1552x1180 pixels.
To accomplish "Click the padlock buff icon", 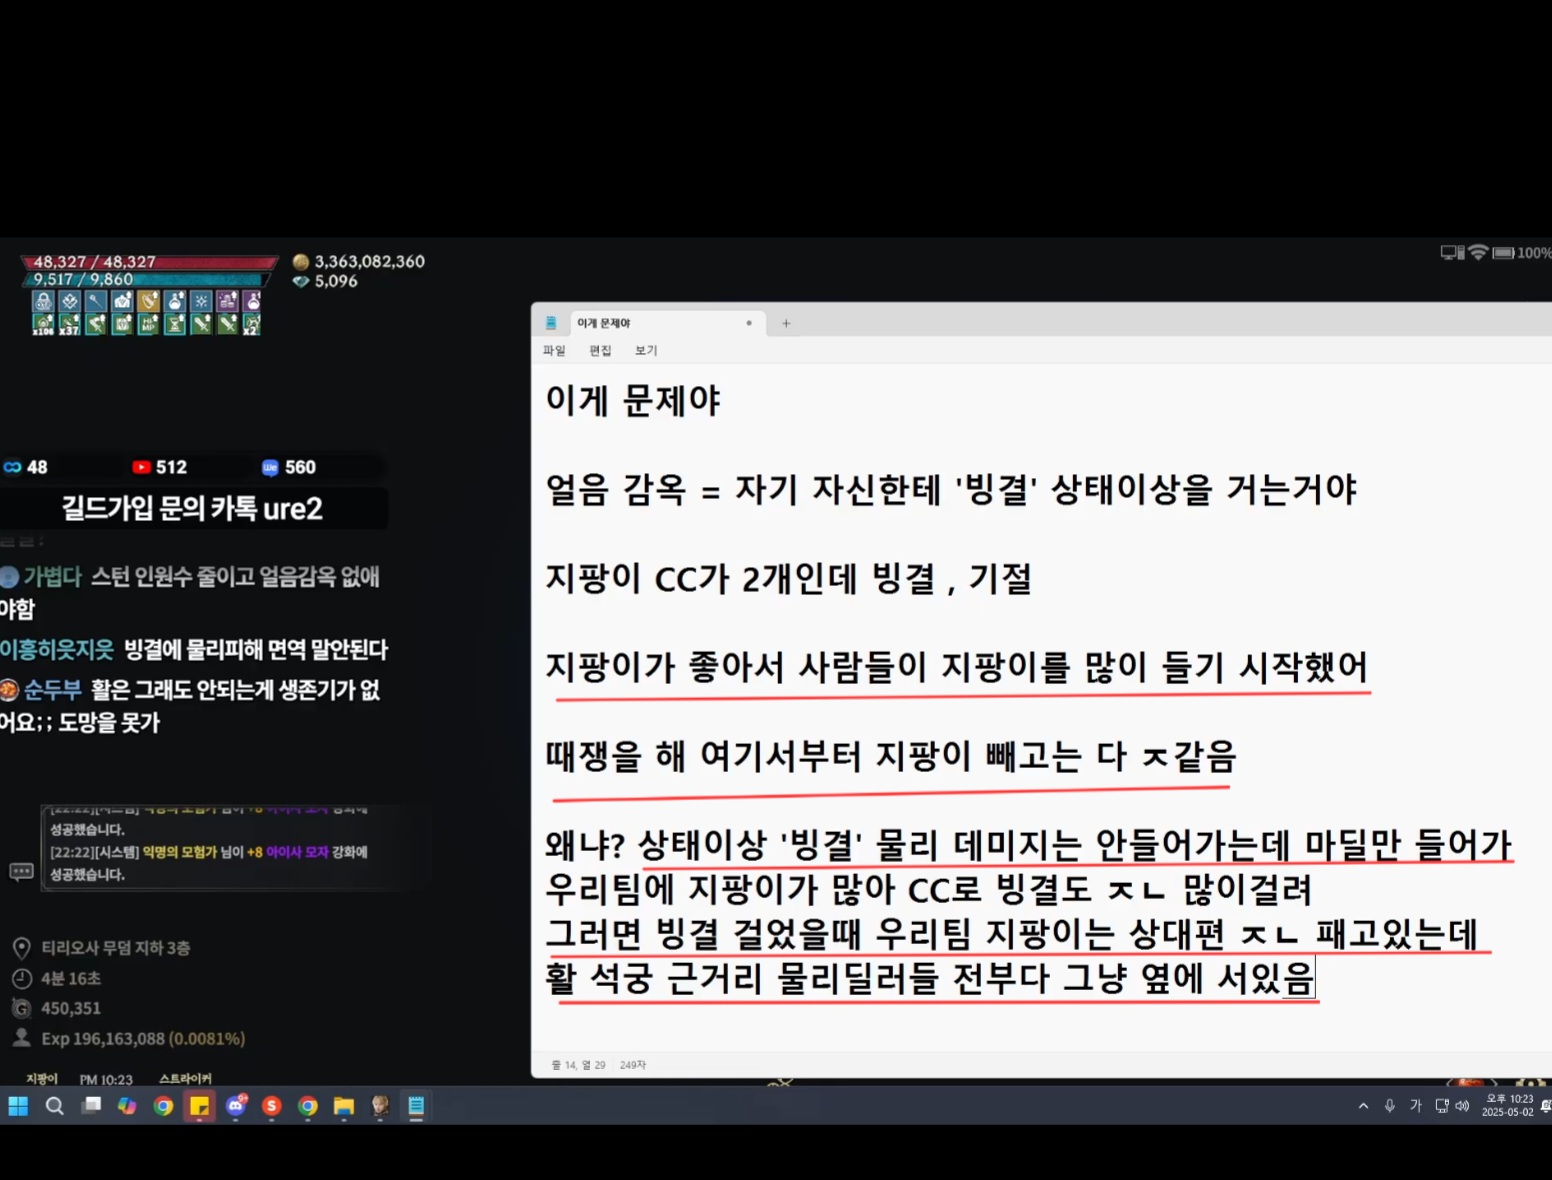I will pyautogui.click(x=43, y=301).
